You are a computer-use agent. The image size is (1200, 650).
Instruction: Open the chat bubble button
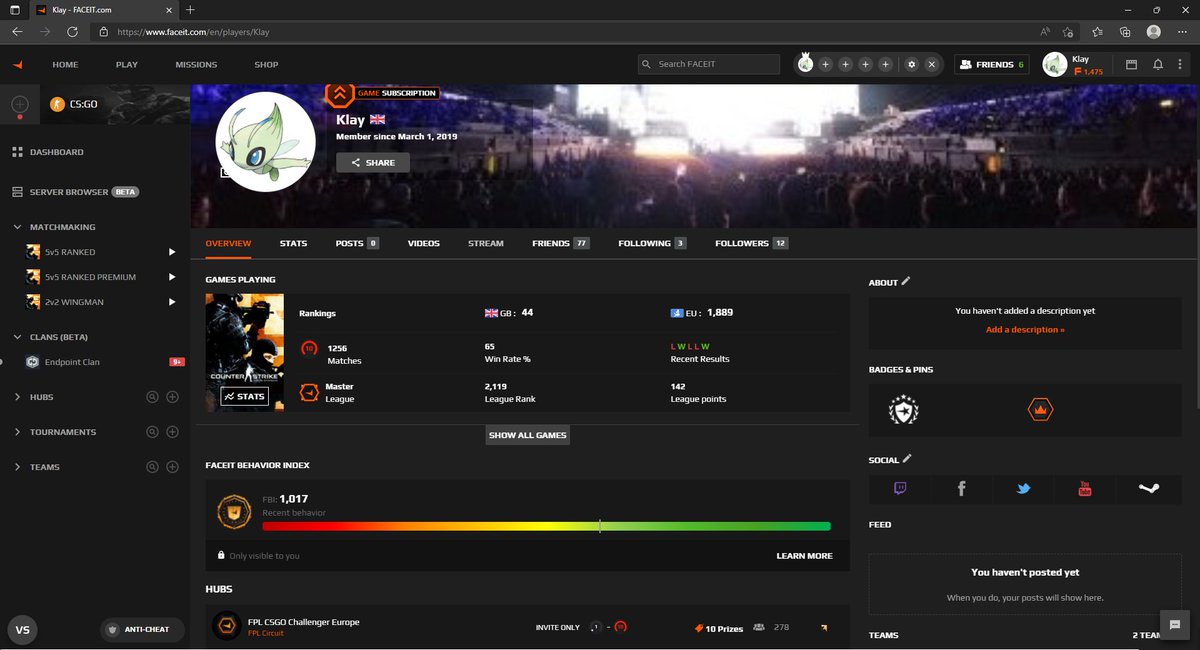tap(1174, 624)
